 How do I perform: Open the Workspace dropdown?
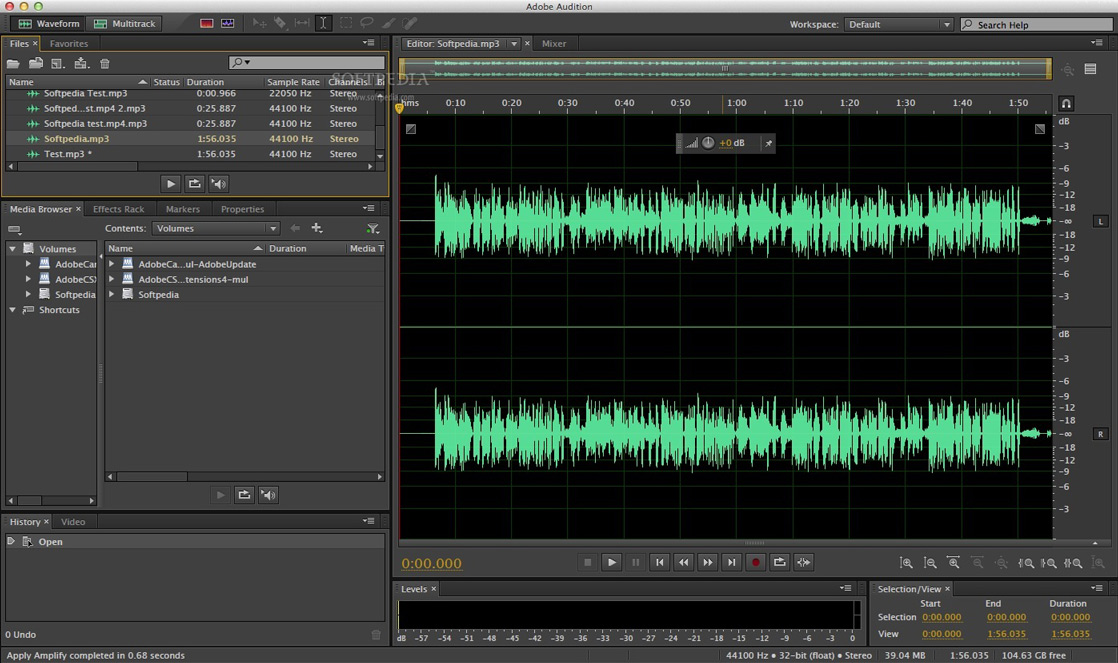[898, 24]
